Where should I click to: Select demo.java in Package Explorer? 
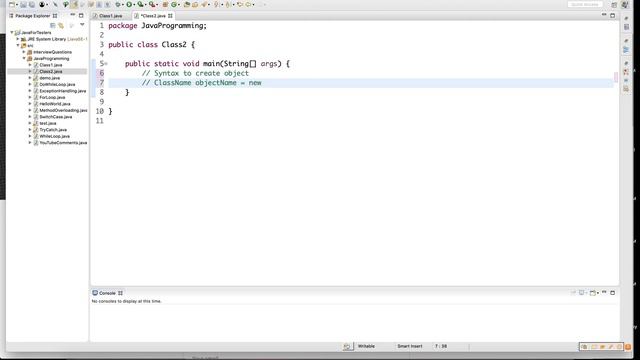point(49,78)
